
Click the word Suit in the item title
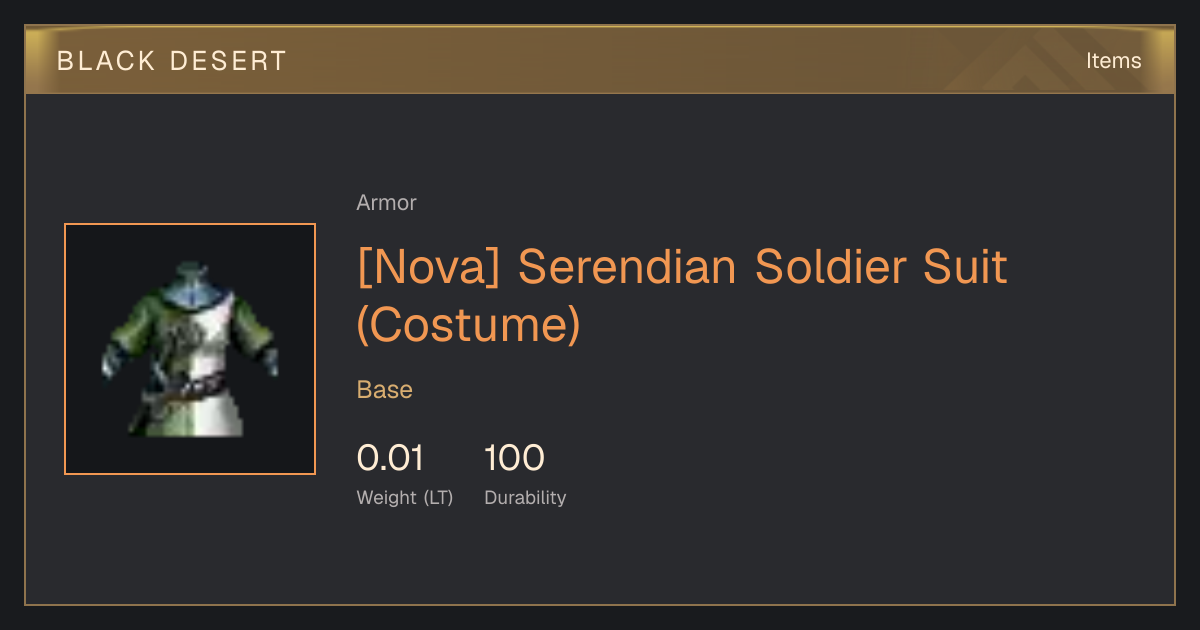967,267
